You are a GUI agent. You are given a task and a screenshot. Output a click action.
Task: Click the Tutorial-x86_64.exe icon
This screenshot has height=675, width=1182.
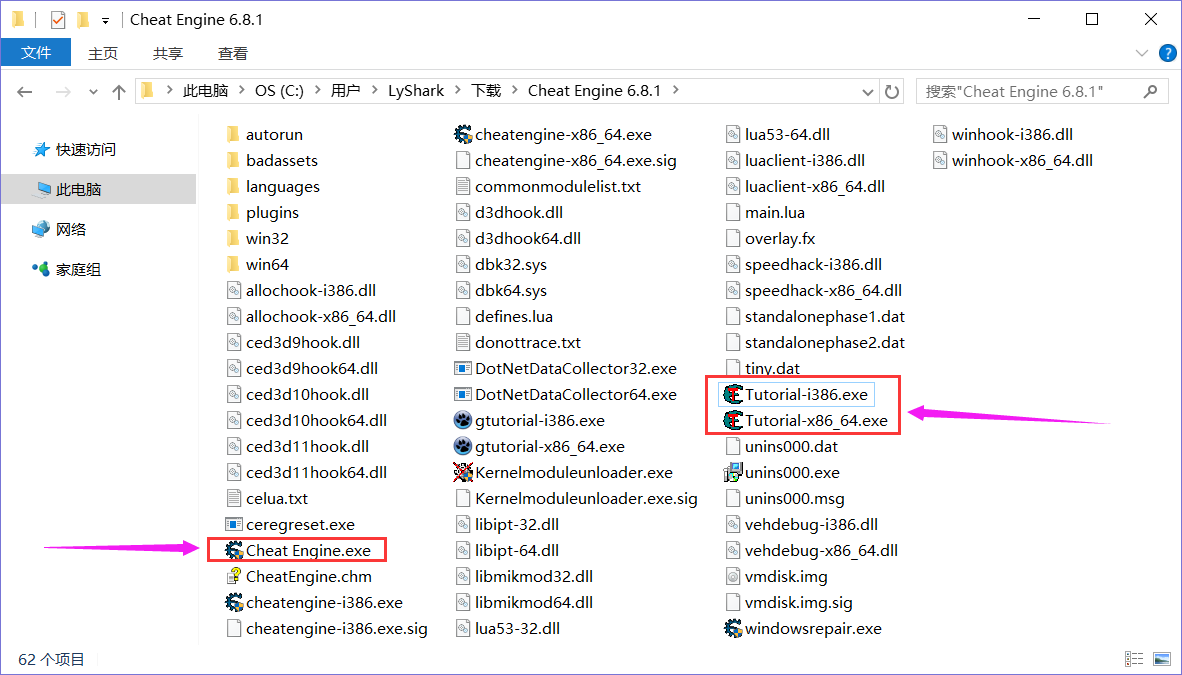(x=733, y=420)
